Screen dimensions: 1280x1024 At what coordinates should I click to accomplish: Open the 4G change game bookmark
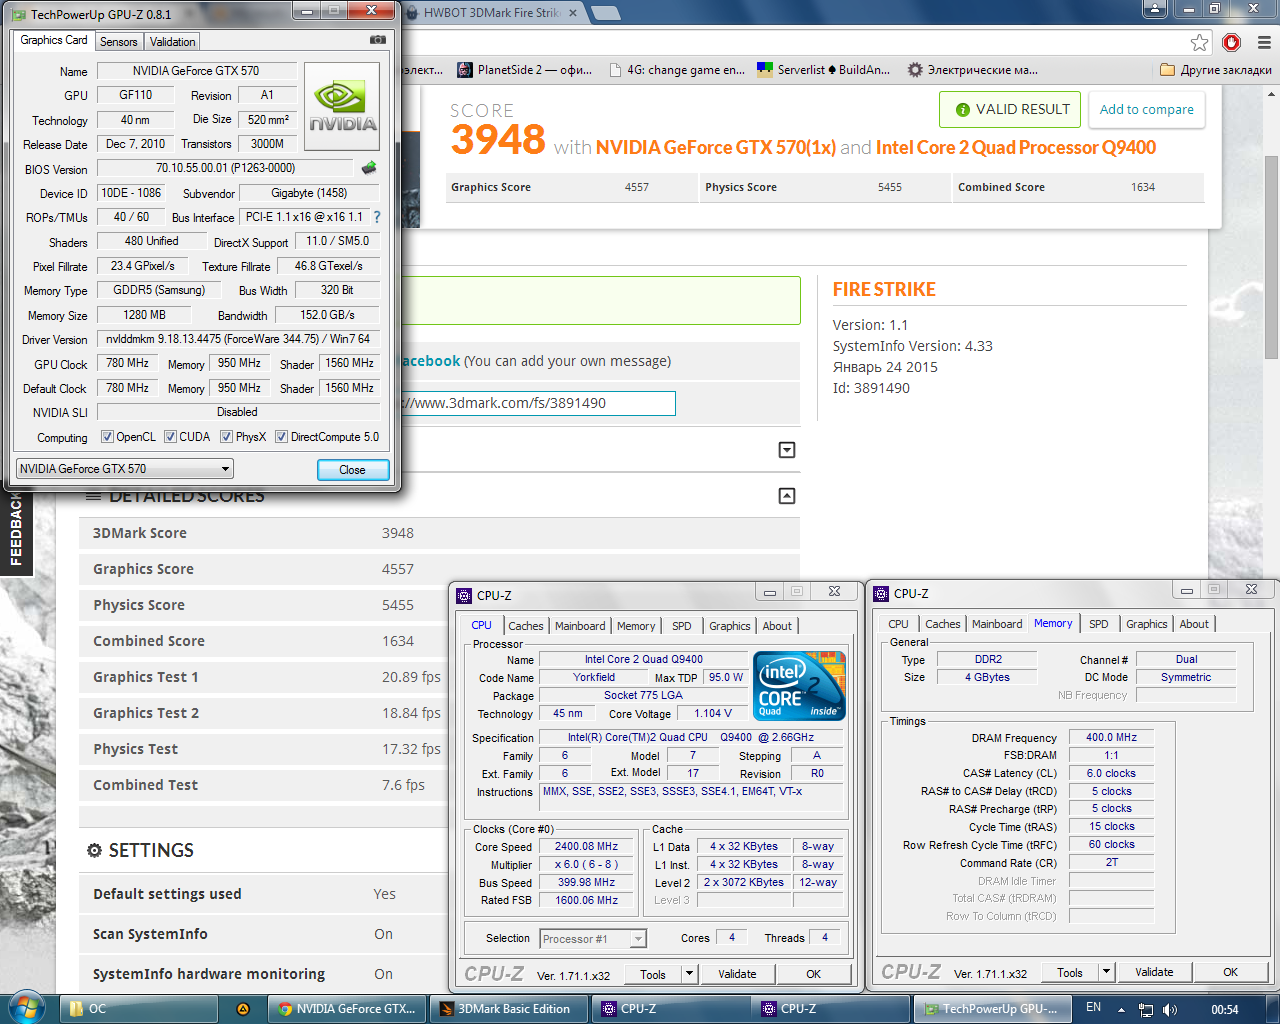point(675,70)
